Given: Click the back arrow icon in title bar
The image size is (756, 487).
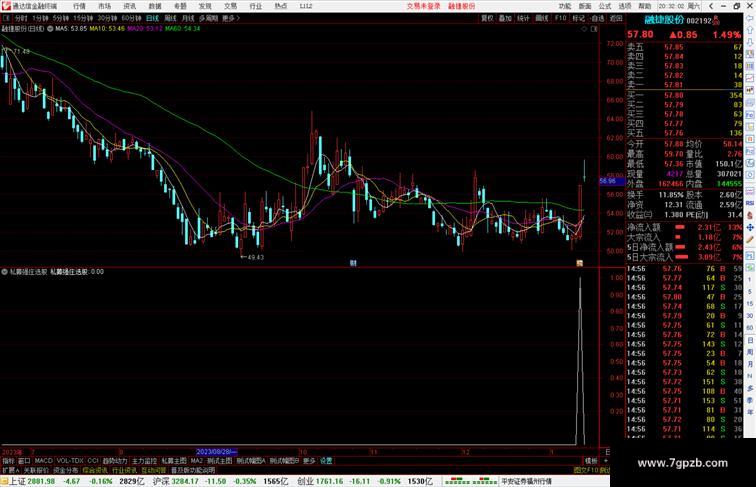Looking at the screenshot, I should pos(711,6).
